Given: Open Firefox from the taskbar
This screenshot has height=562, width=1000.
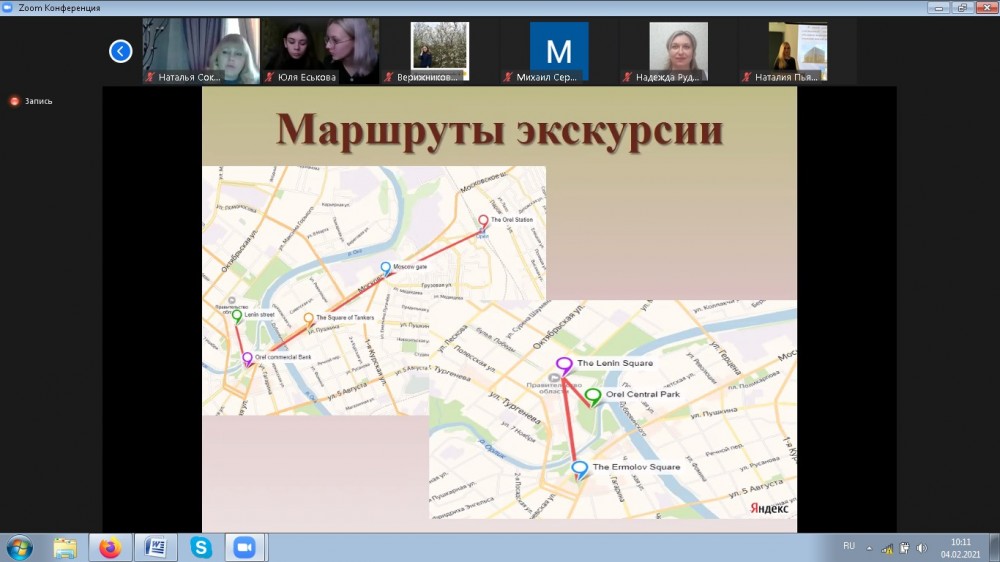Looking at the screenshot, I should tap(110, 548).
